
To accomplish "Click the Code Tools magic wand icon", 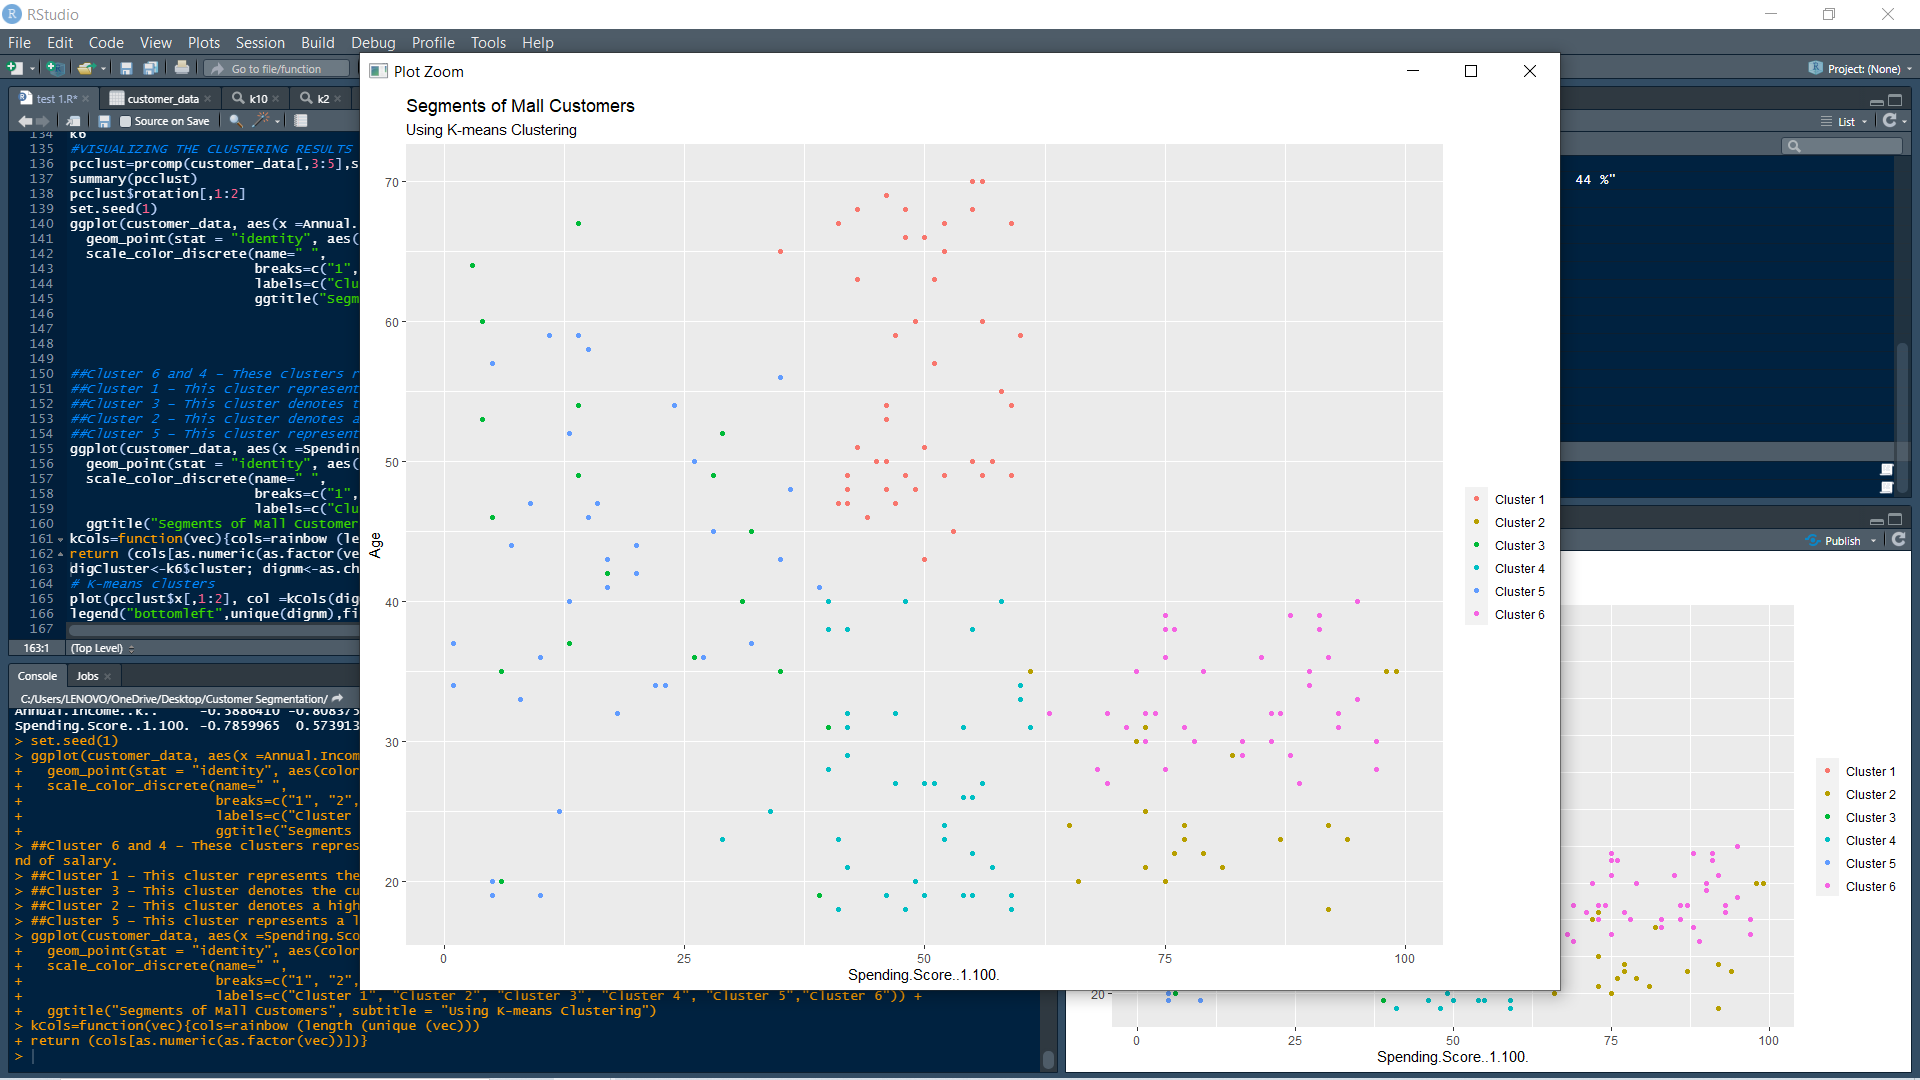I will (261, 121).
